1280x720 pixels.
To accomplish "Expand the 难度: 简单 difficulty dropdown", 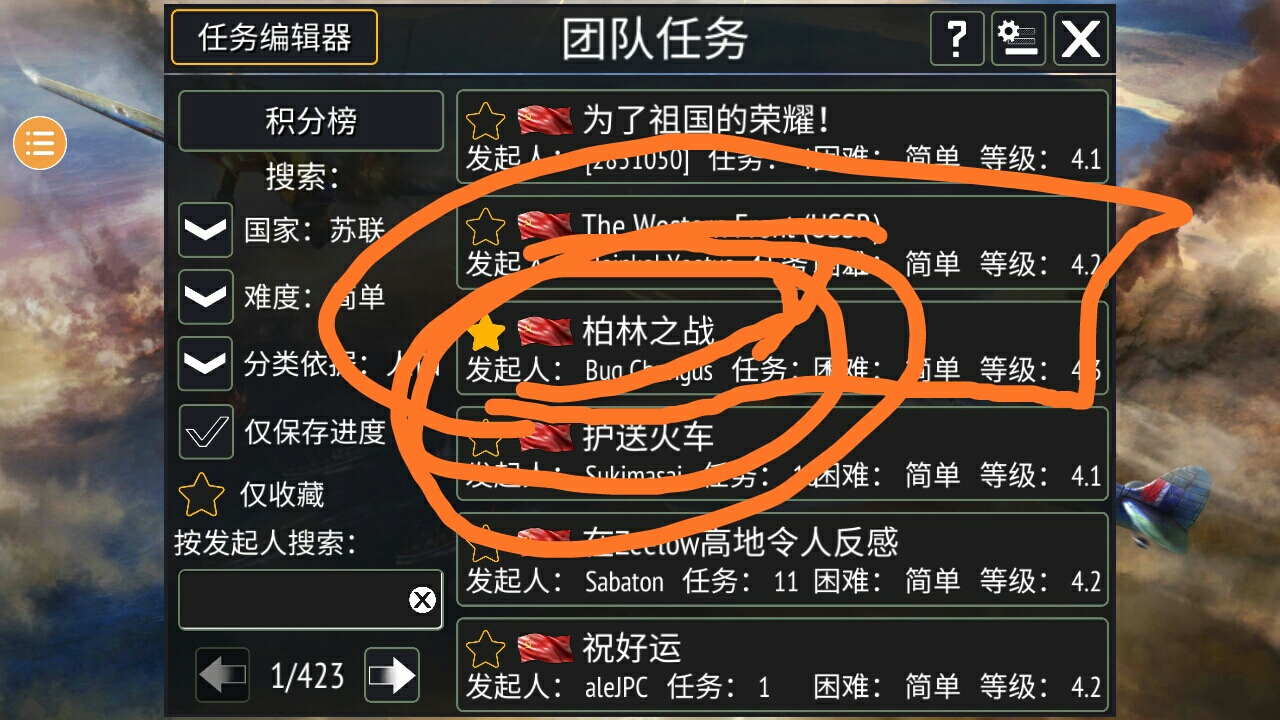I will (206, 297).
